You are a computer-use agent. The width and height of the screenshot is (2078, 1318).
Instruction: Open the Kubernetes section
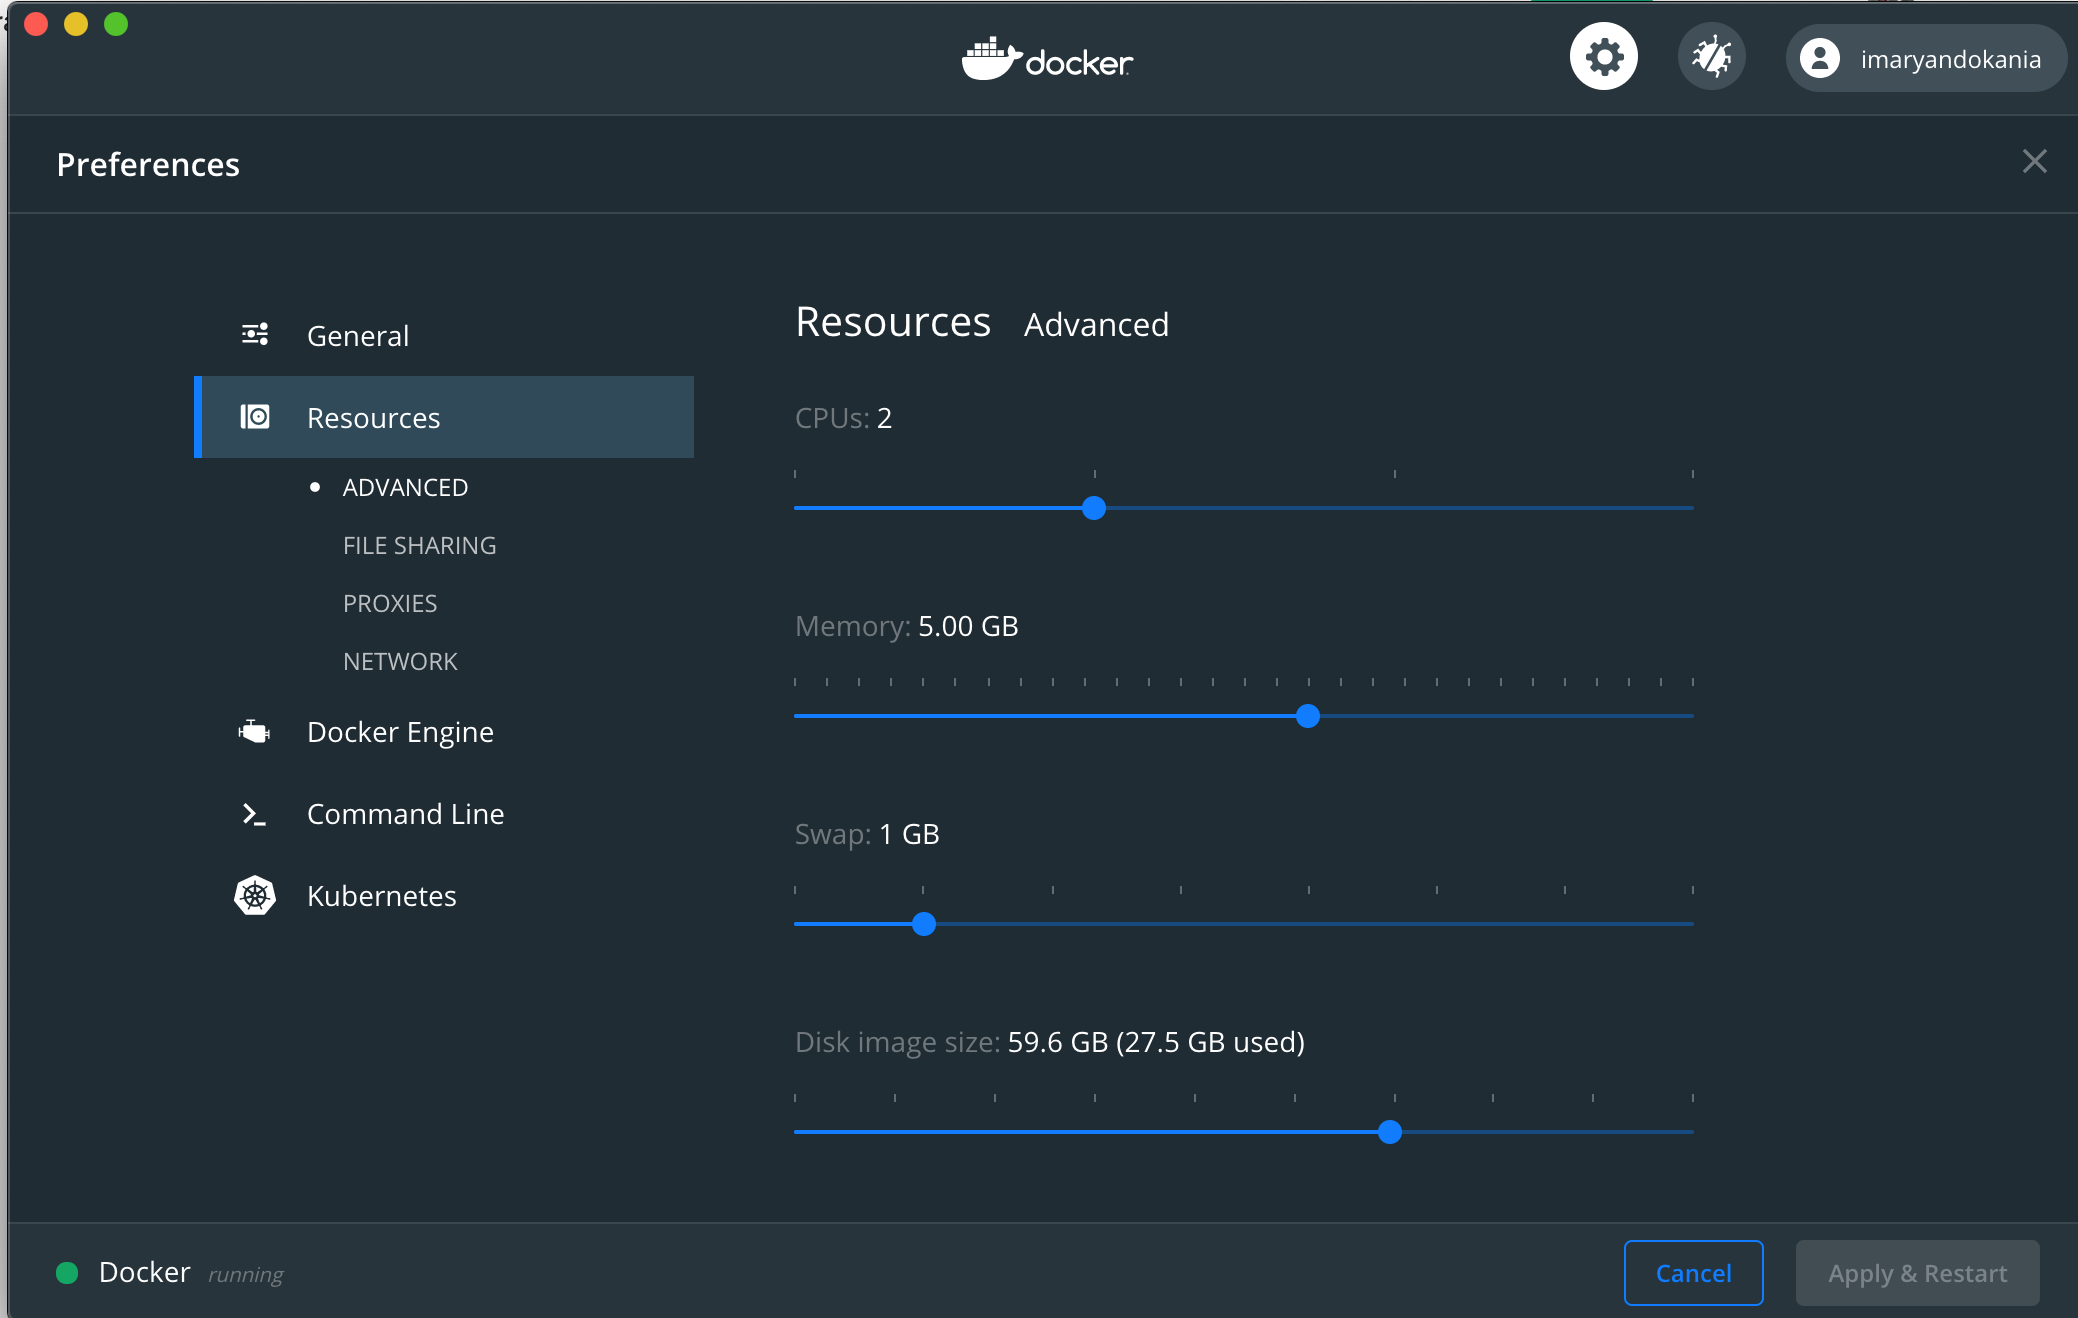pyautogui.click(x=381, y=896)
